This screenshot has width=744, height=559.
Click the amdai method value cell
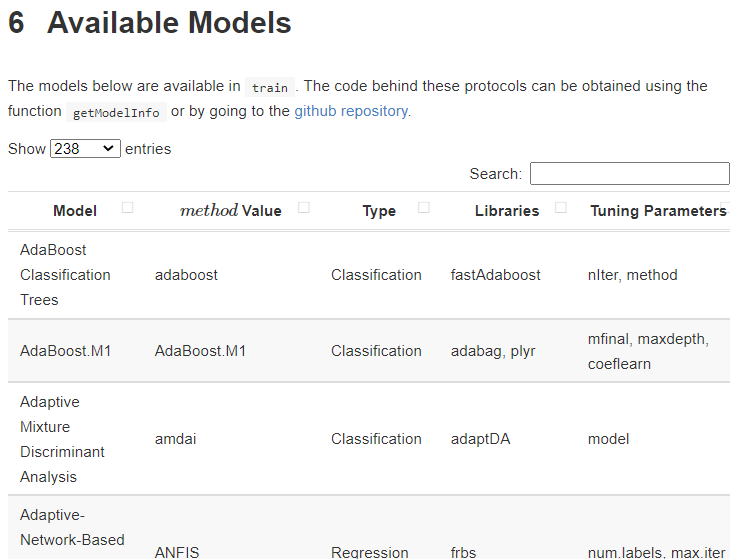[x=176, y=439]
